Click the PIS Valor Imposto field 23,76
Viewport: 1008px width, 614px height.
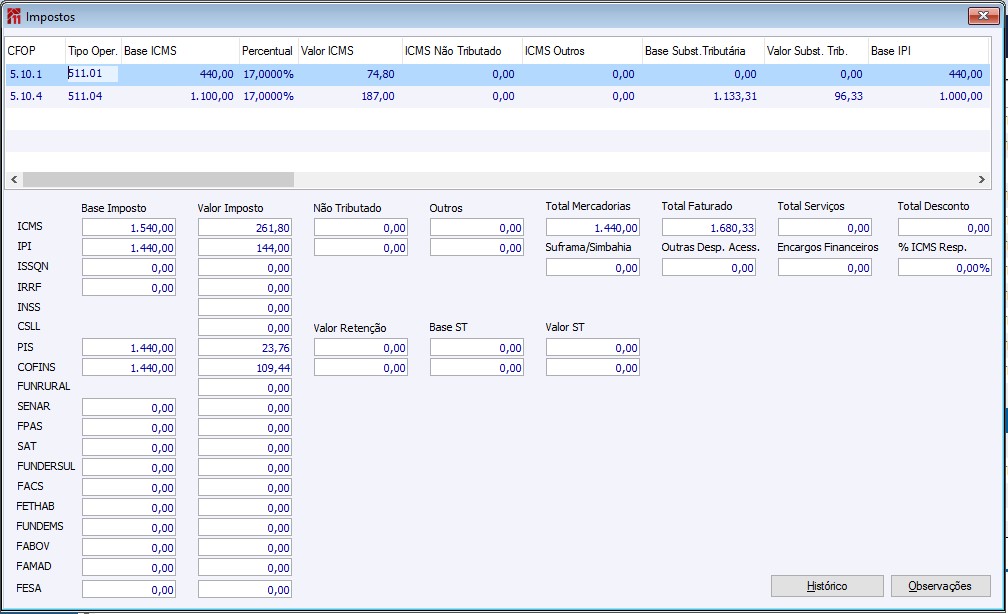245,348
